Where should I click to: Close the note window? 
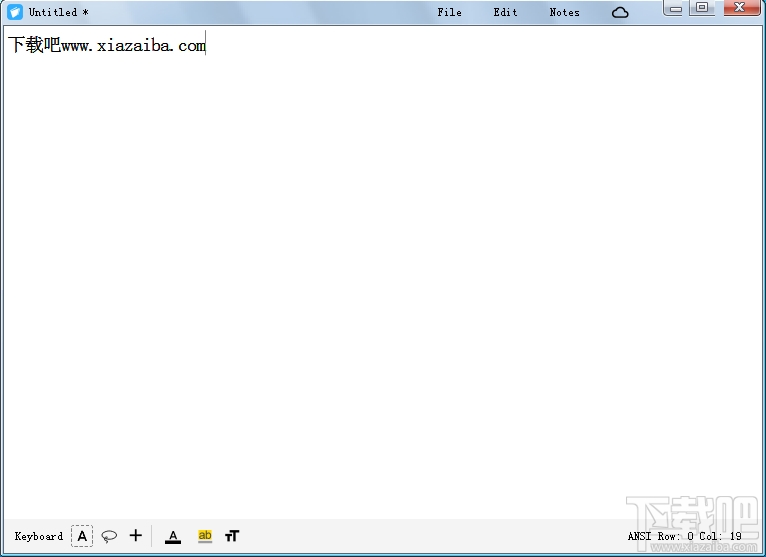pyautogui.click(x=742, y=8)
